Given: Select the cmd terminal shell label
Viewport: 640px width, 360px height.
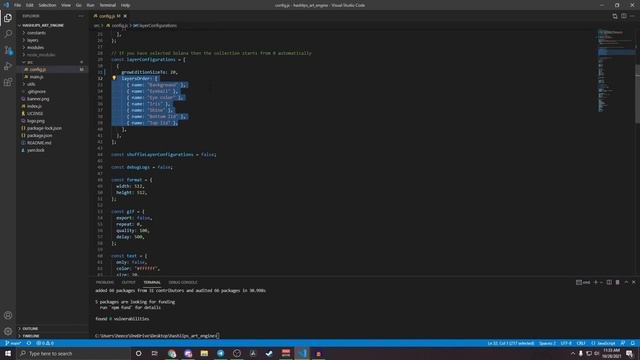Looking at the screenshot, I should click(583, 282).
